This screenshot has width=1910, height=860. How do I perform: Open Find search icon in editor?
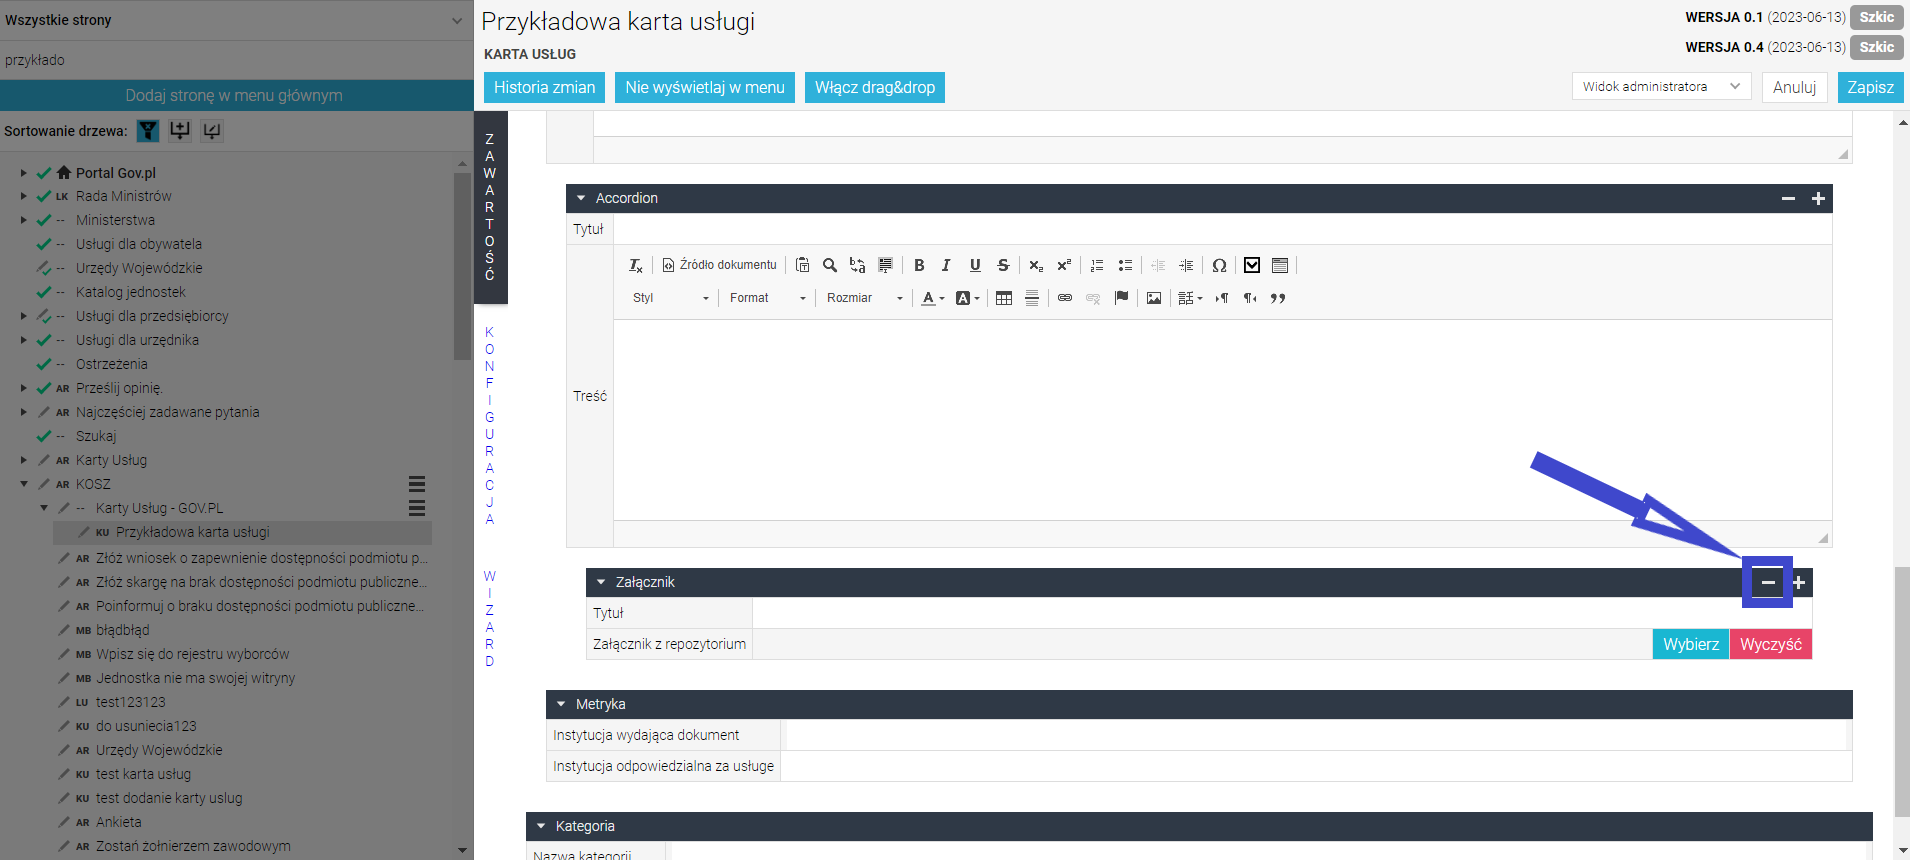coord(830,265)
